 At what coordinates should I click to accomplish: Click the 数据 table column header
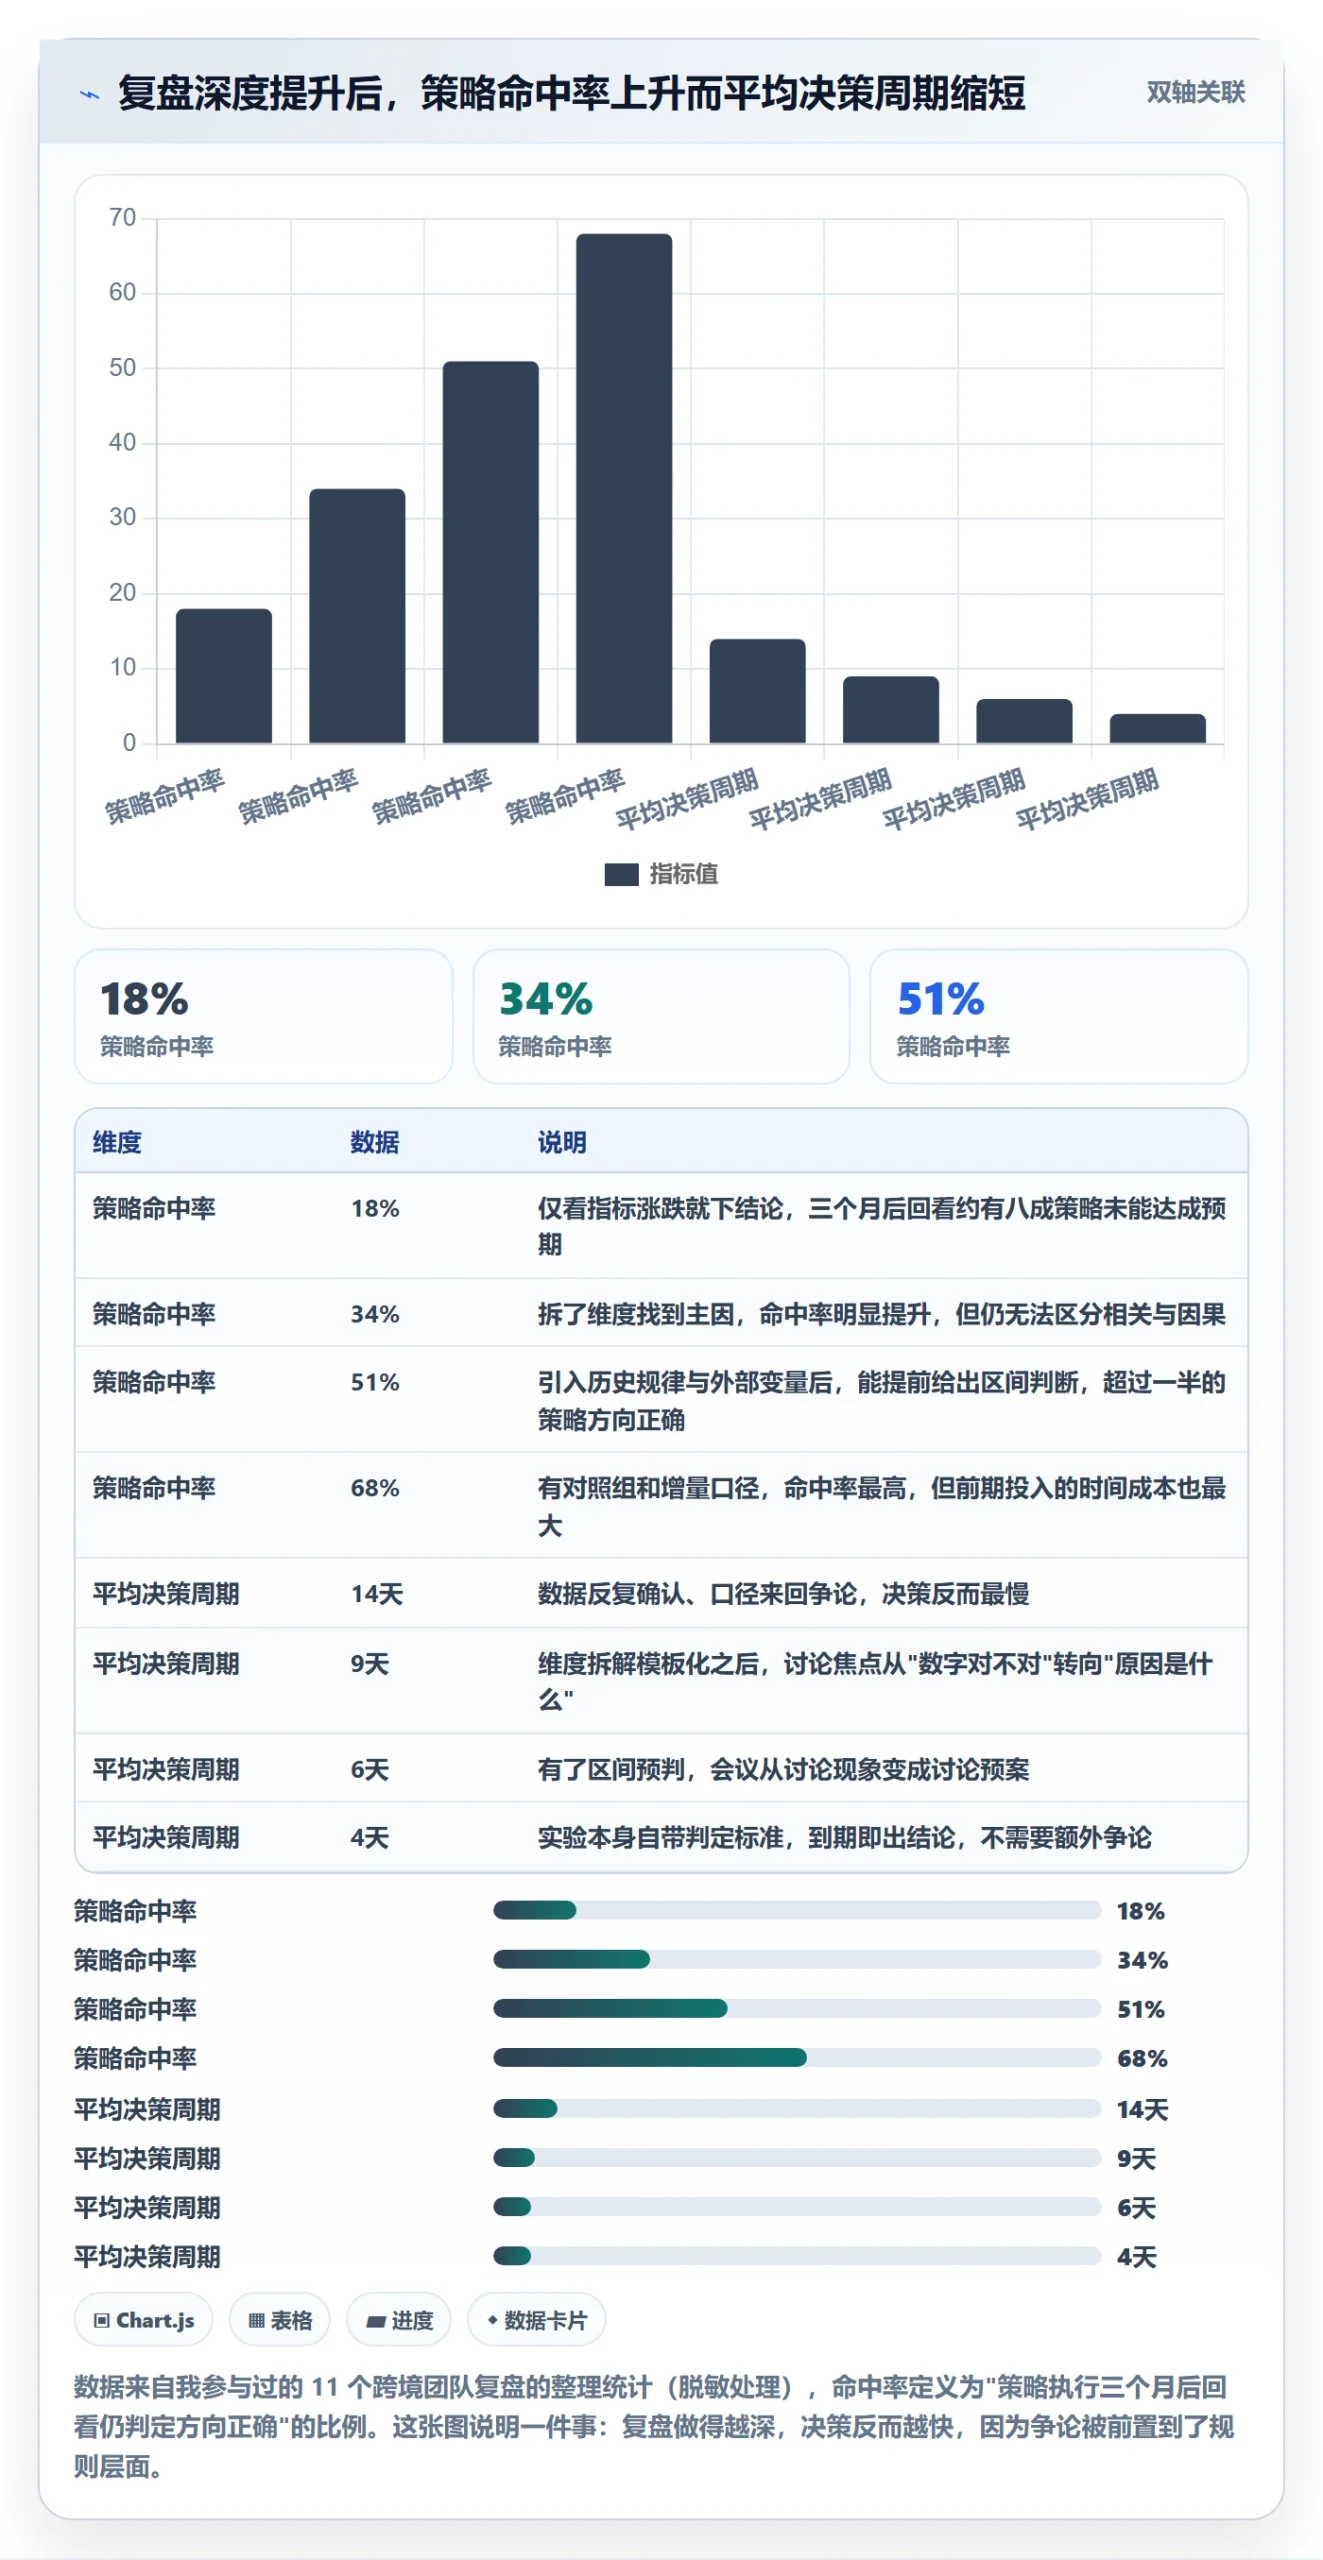[x=375, y=1142]
